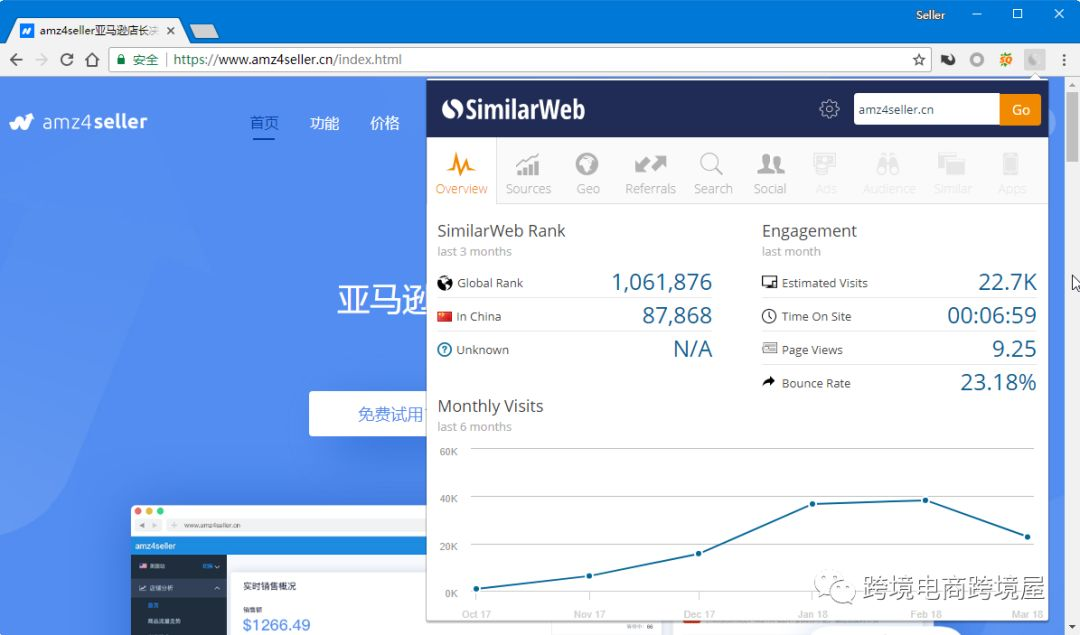Screen dimensions: 1080x635
Task: Switch to the Referrals tab
Action: pyautogui.click(x=650, y=173)
